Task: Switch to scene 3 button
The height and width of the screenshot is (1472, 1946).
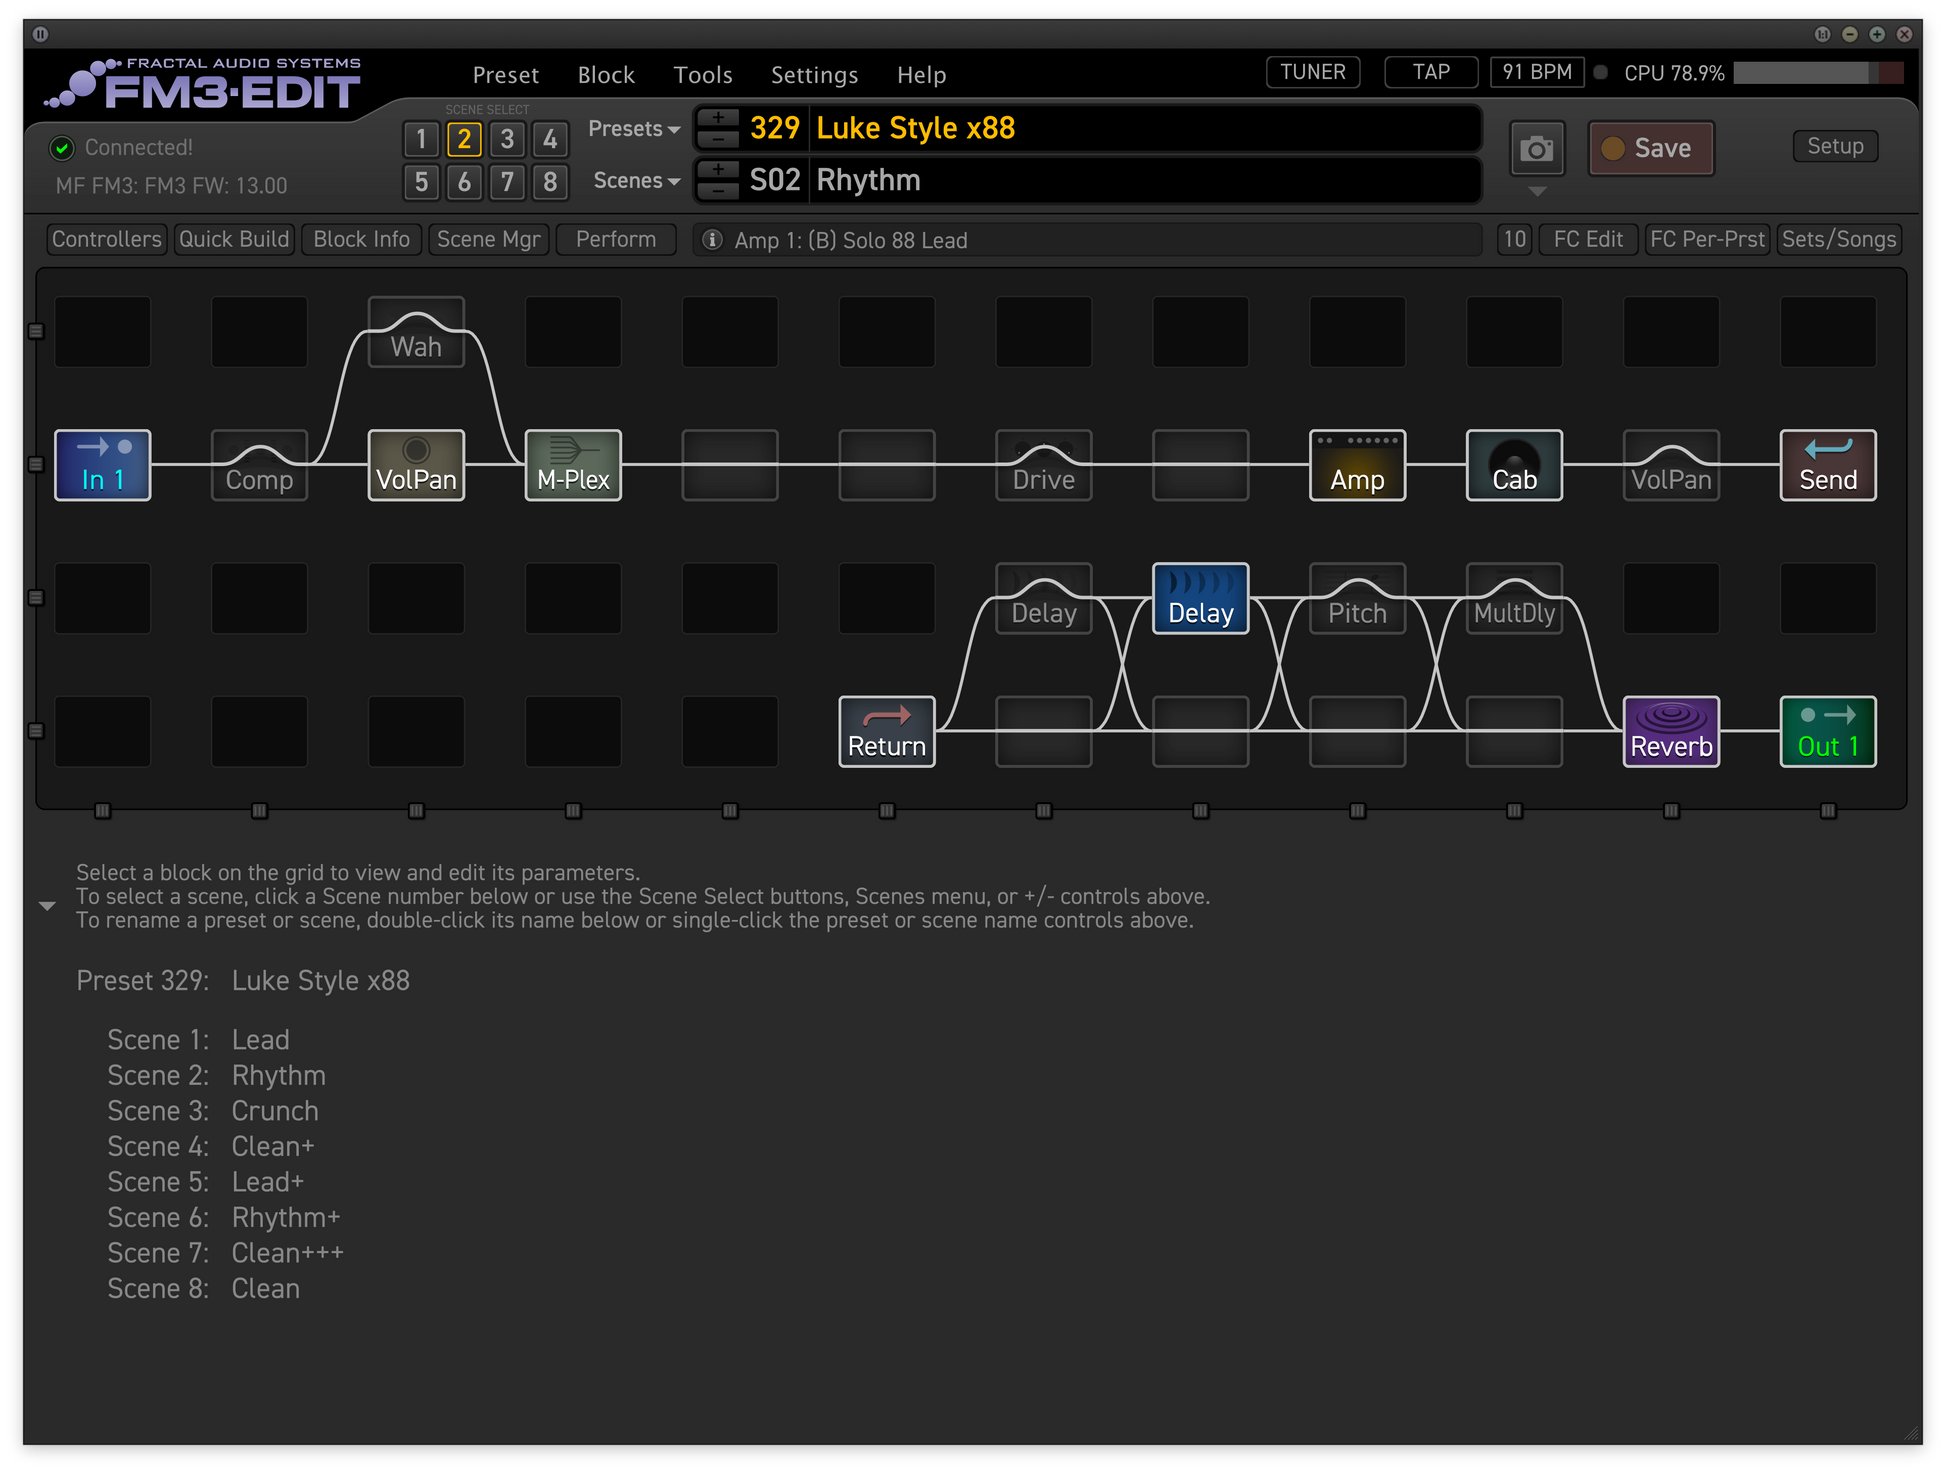Action: coord(507,139)
